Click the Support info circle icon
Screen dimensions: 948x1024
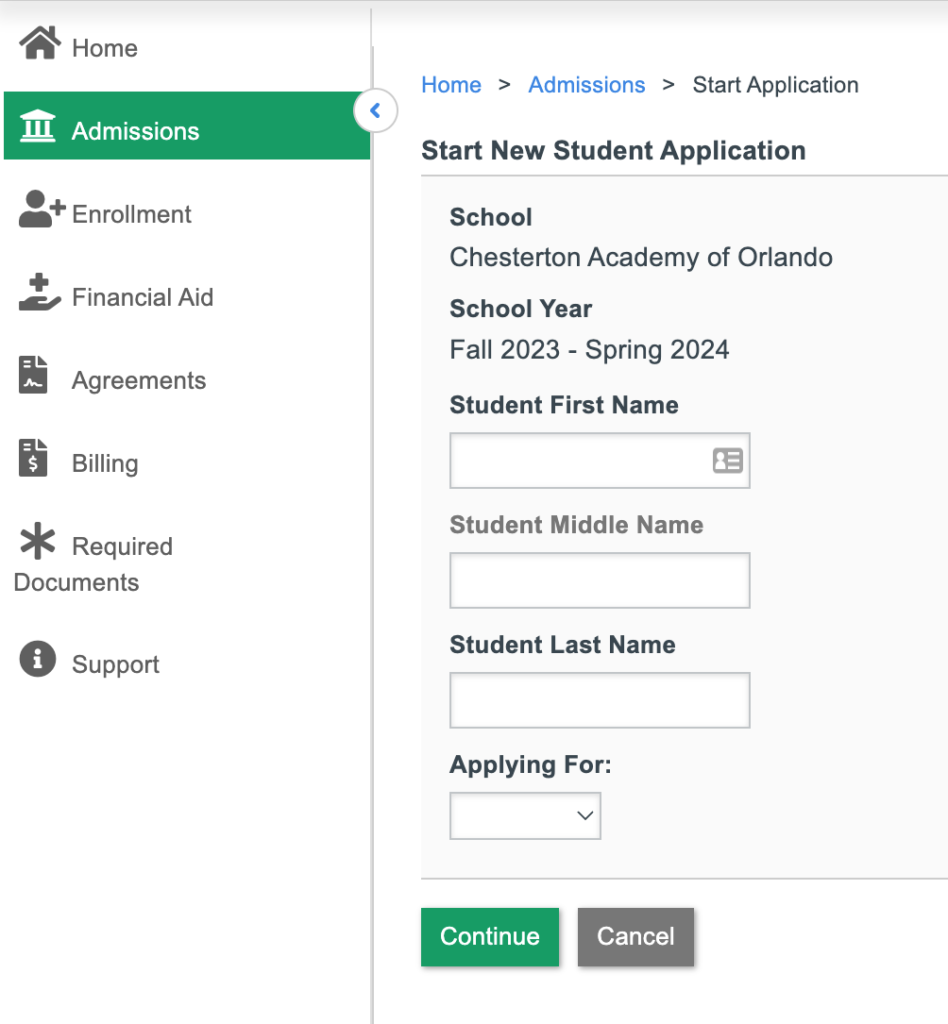coord(38,659)
